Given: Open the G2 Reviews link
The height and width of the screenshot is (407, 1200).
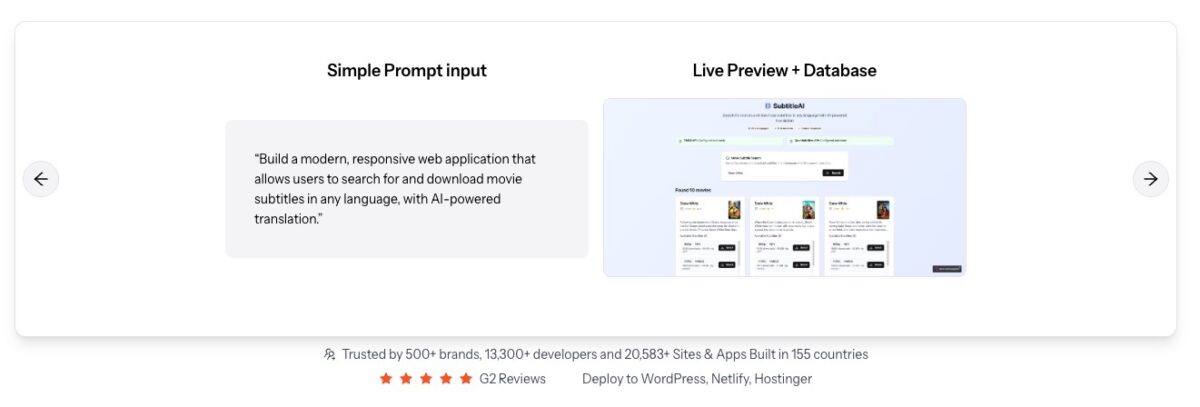Looking at the screenshot, I should [x=512, y=379].
